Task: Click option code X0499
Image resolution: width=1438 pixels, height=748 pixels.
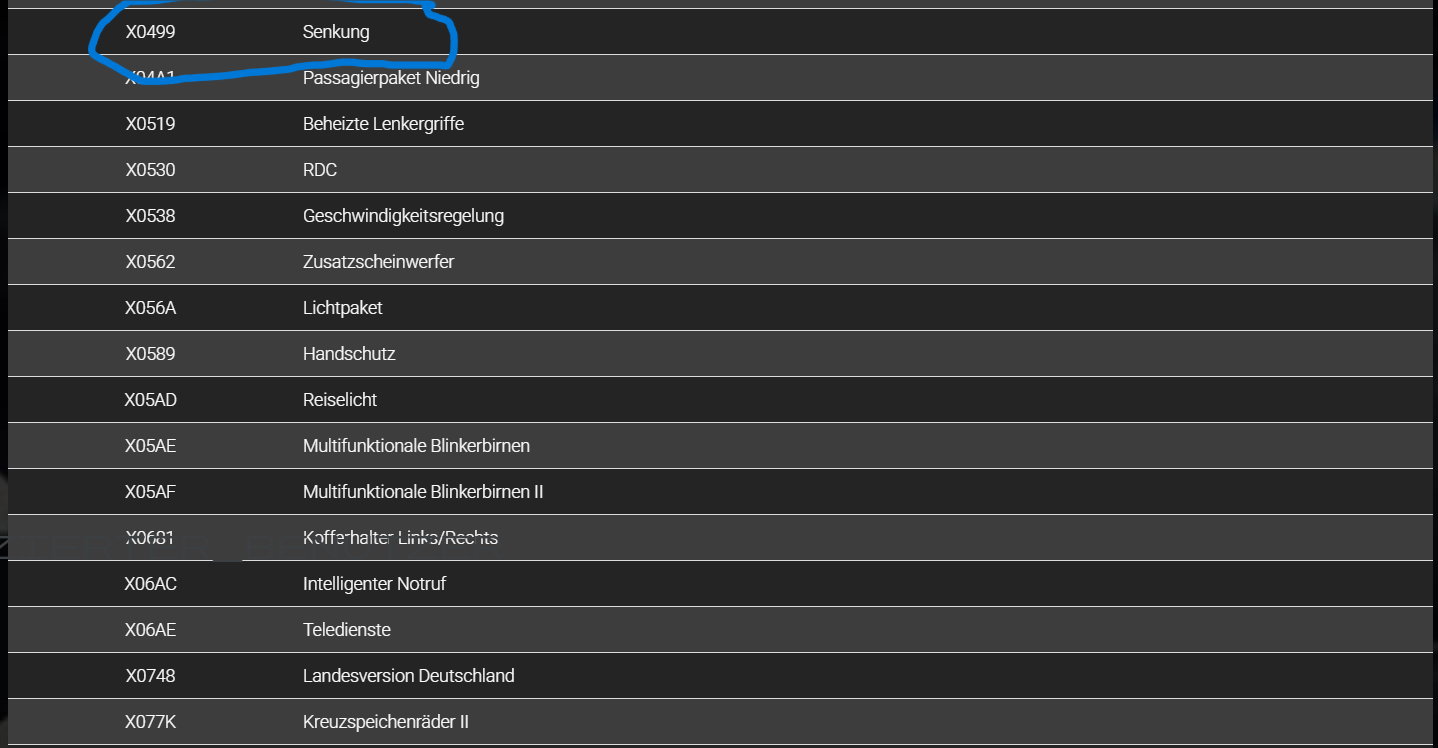Action: (x=150, y=32)
